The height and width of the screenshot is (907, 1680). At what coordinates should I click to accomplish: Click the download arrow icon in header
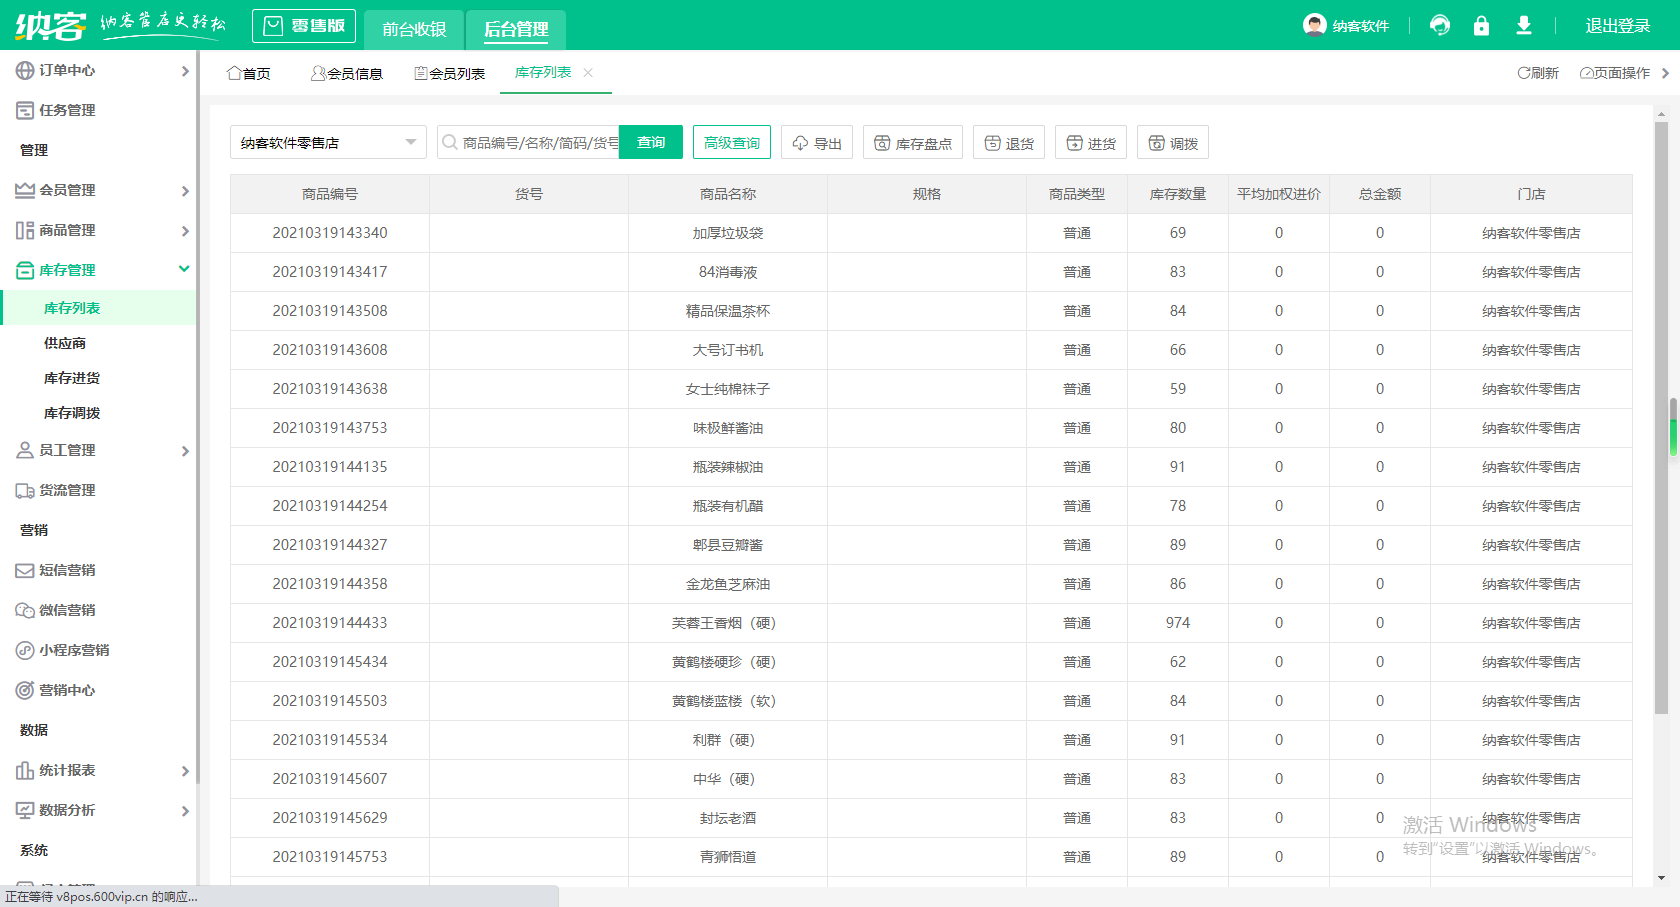click(1523, 25)
